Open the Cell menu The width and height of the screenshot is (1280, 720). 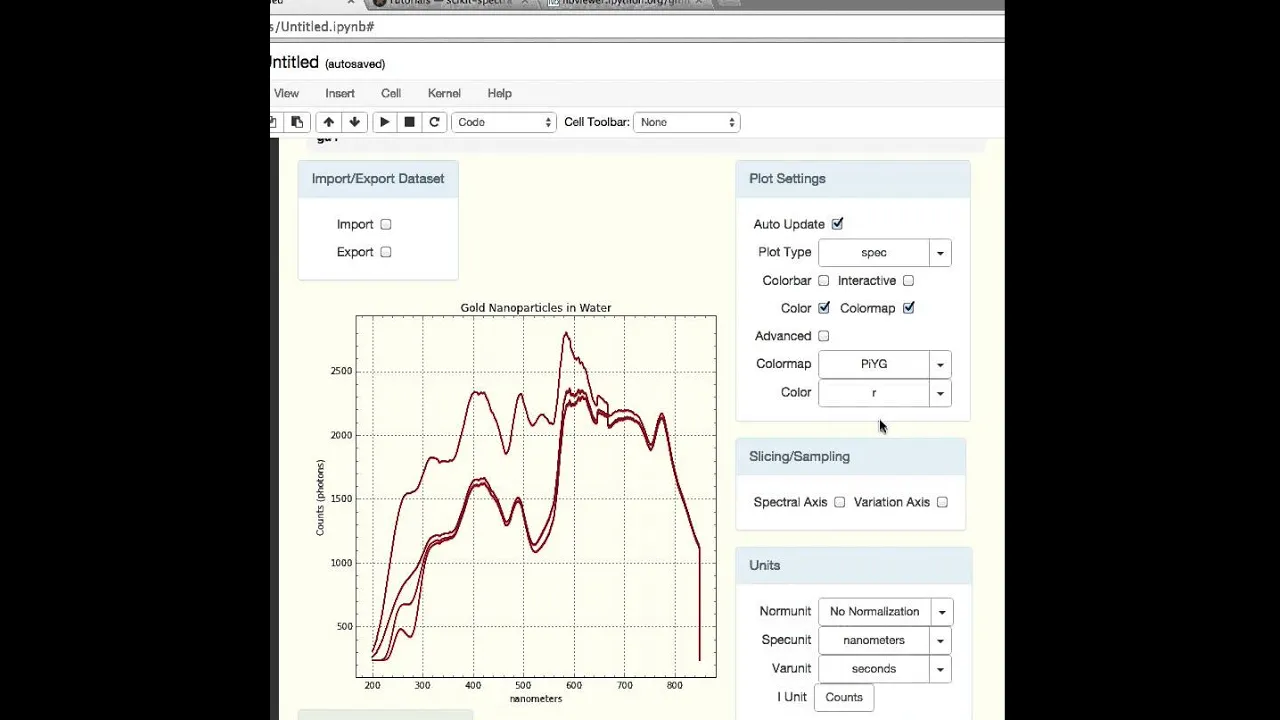pyautogui.click(x=391, y=93)
